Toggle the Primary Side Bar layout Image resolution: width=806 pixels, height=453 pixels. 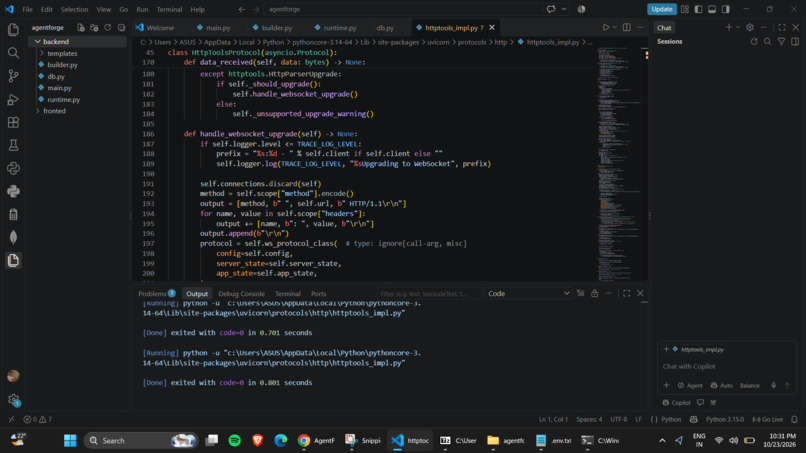click(x=698, y=9)
